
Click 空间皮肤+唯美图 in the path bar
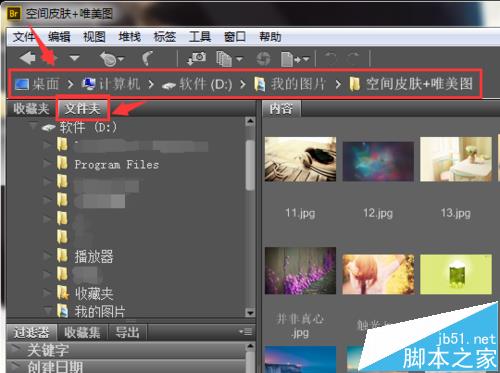click(x=411, y=84)
